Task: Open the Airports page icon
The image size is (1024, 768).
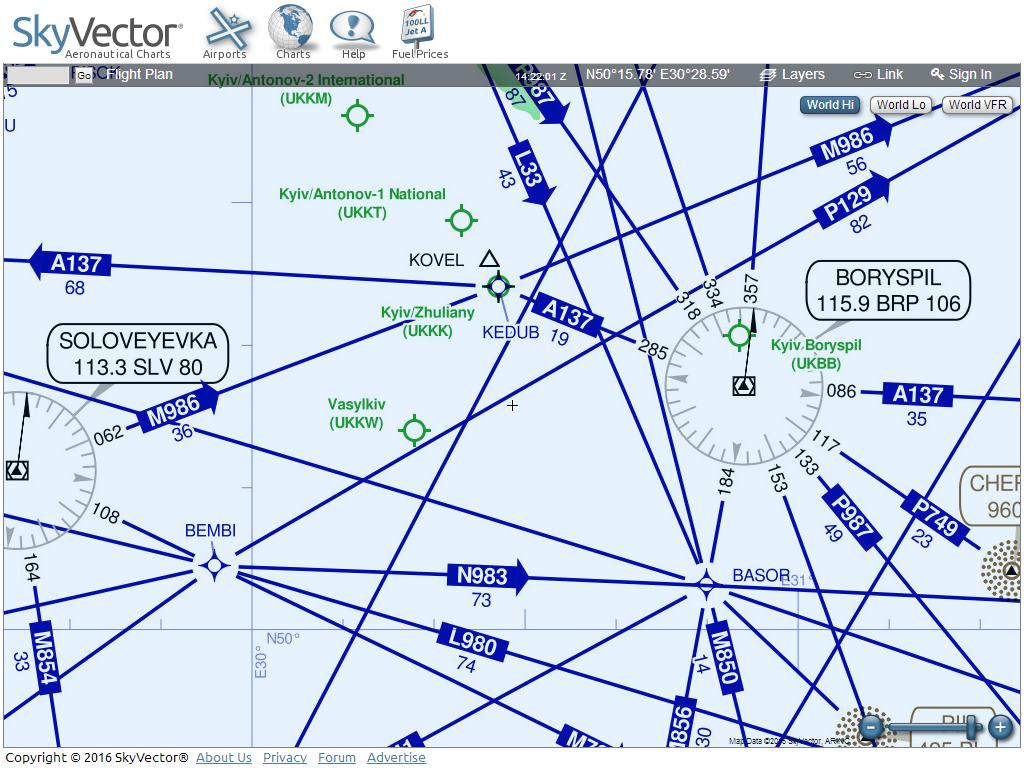Action: [225, 32]
